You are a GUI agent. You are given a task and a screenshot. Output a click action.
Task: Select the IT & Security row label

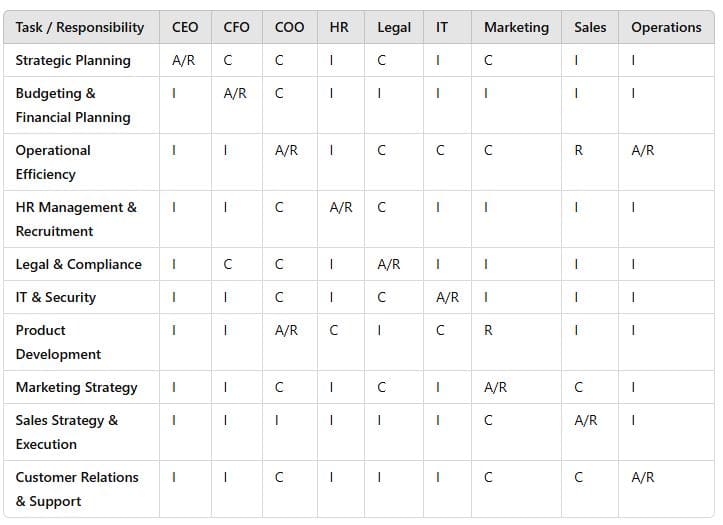[56, 297]
